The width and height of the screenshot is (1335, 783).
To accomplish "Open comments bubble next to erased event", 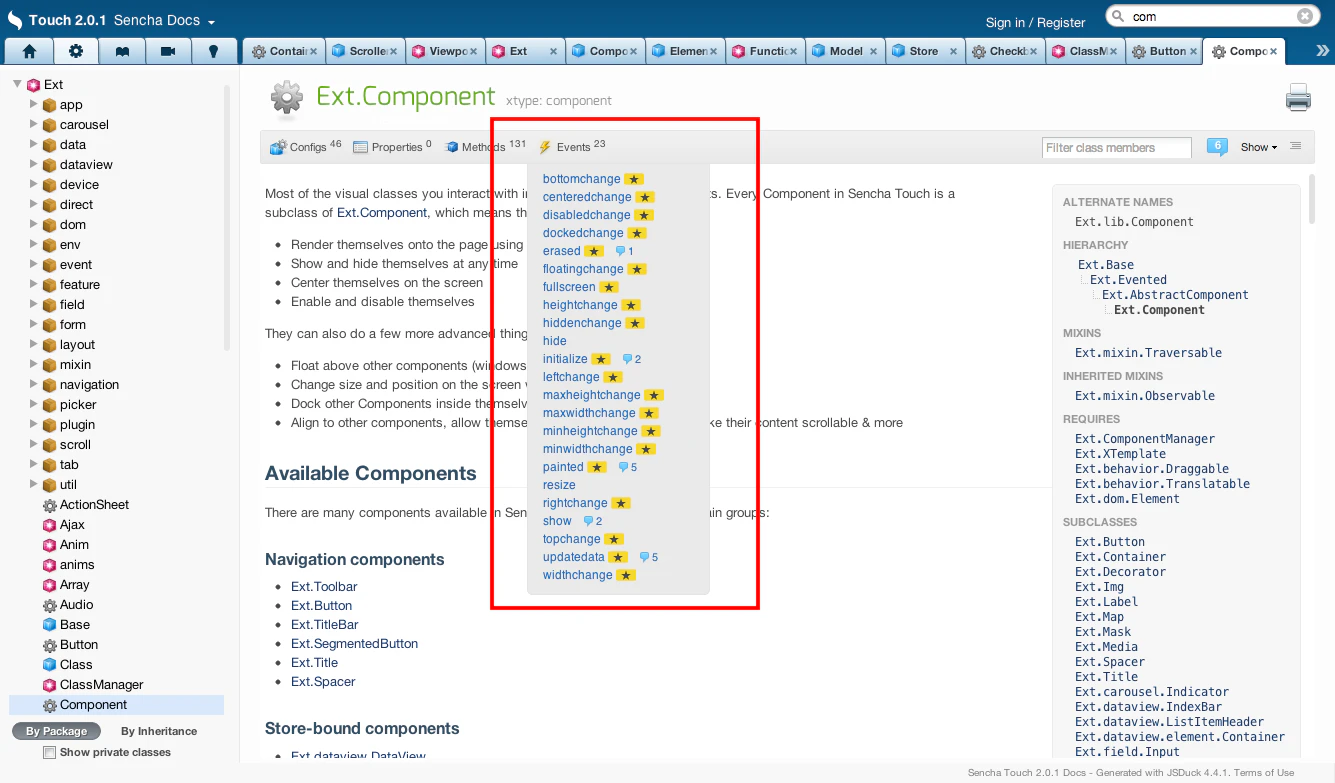I will pyautogui.click(x=624, y=251).
